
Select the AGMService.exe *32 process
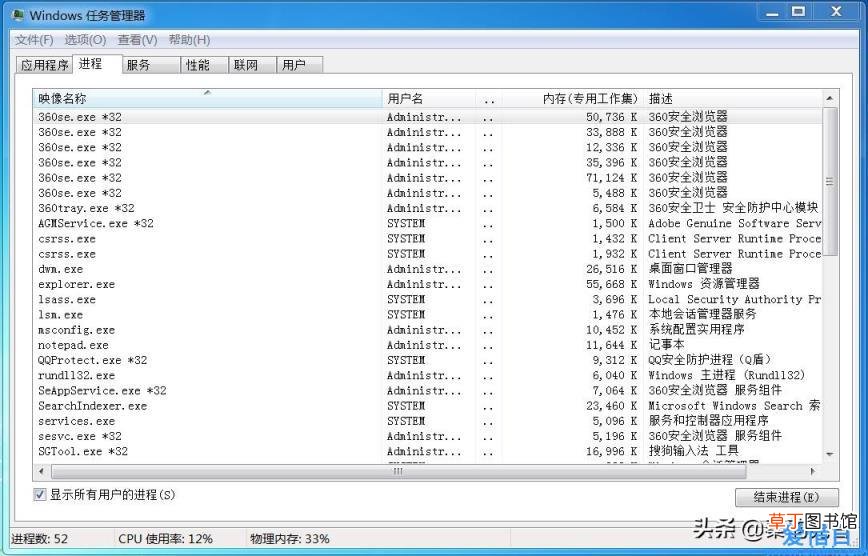(427, 223)
